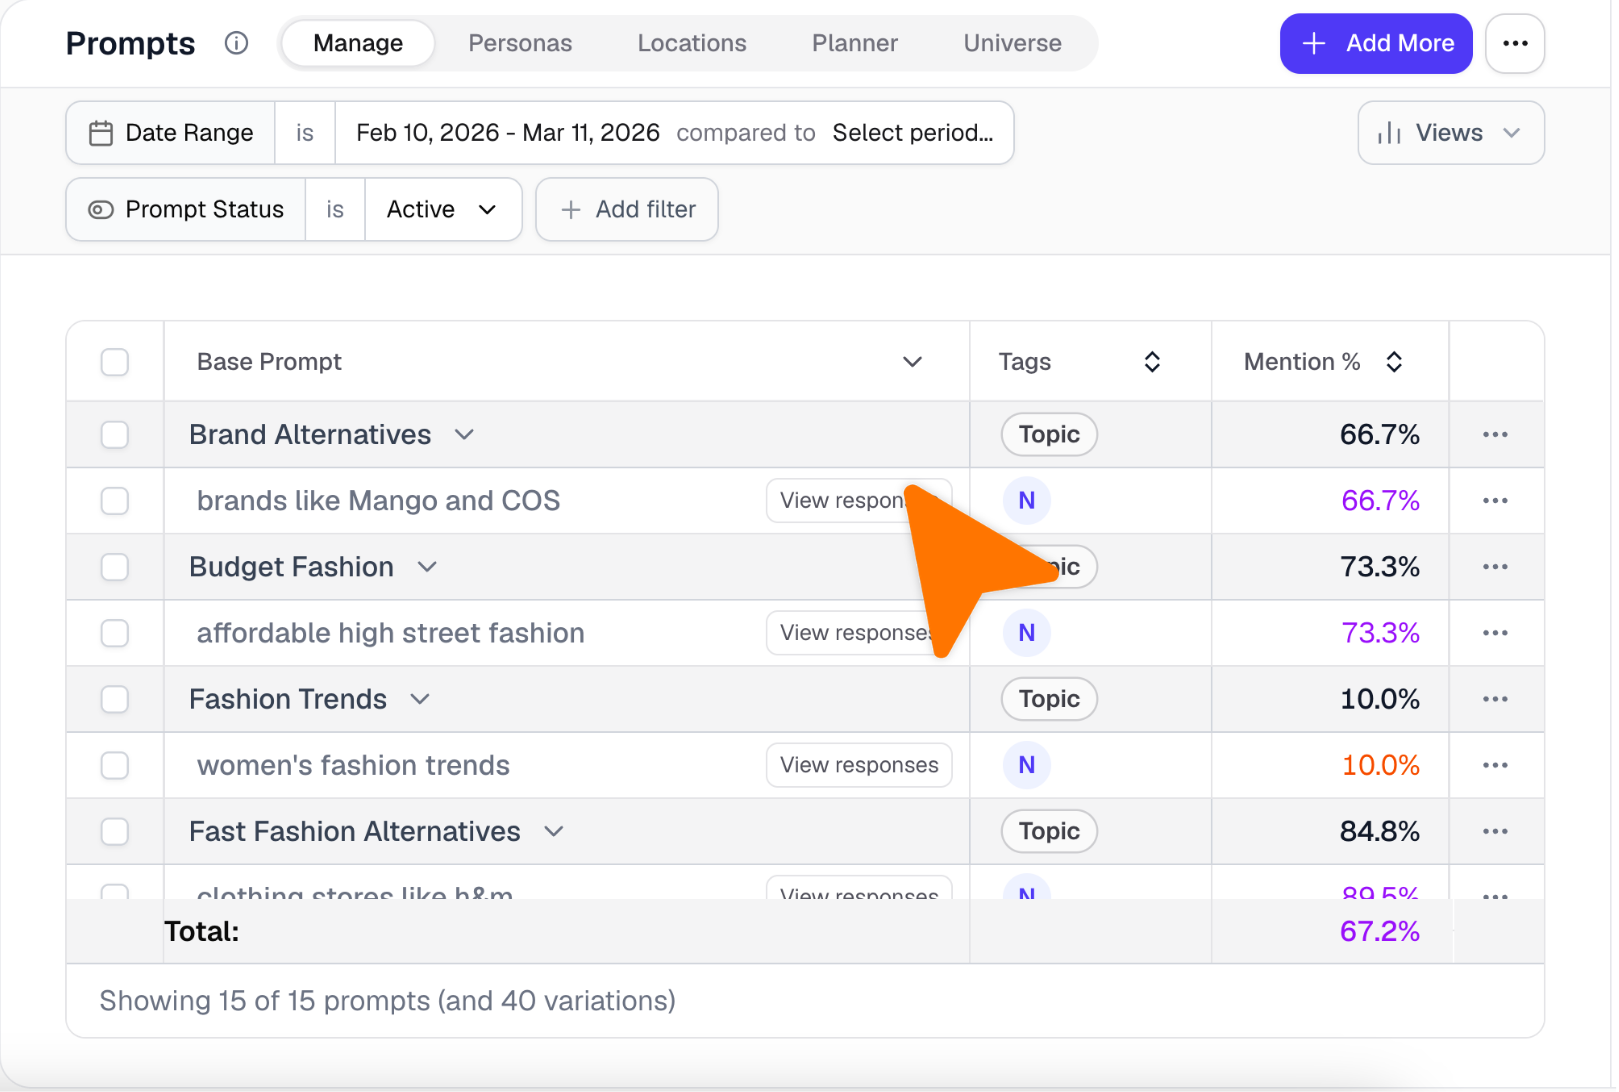Collapse the Fashion Trends group
1619x1092 pixels.
tap(419, 698)
